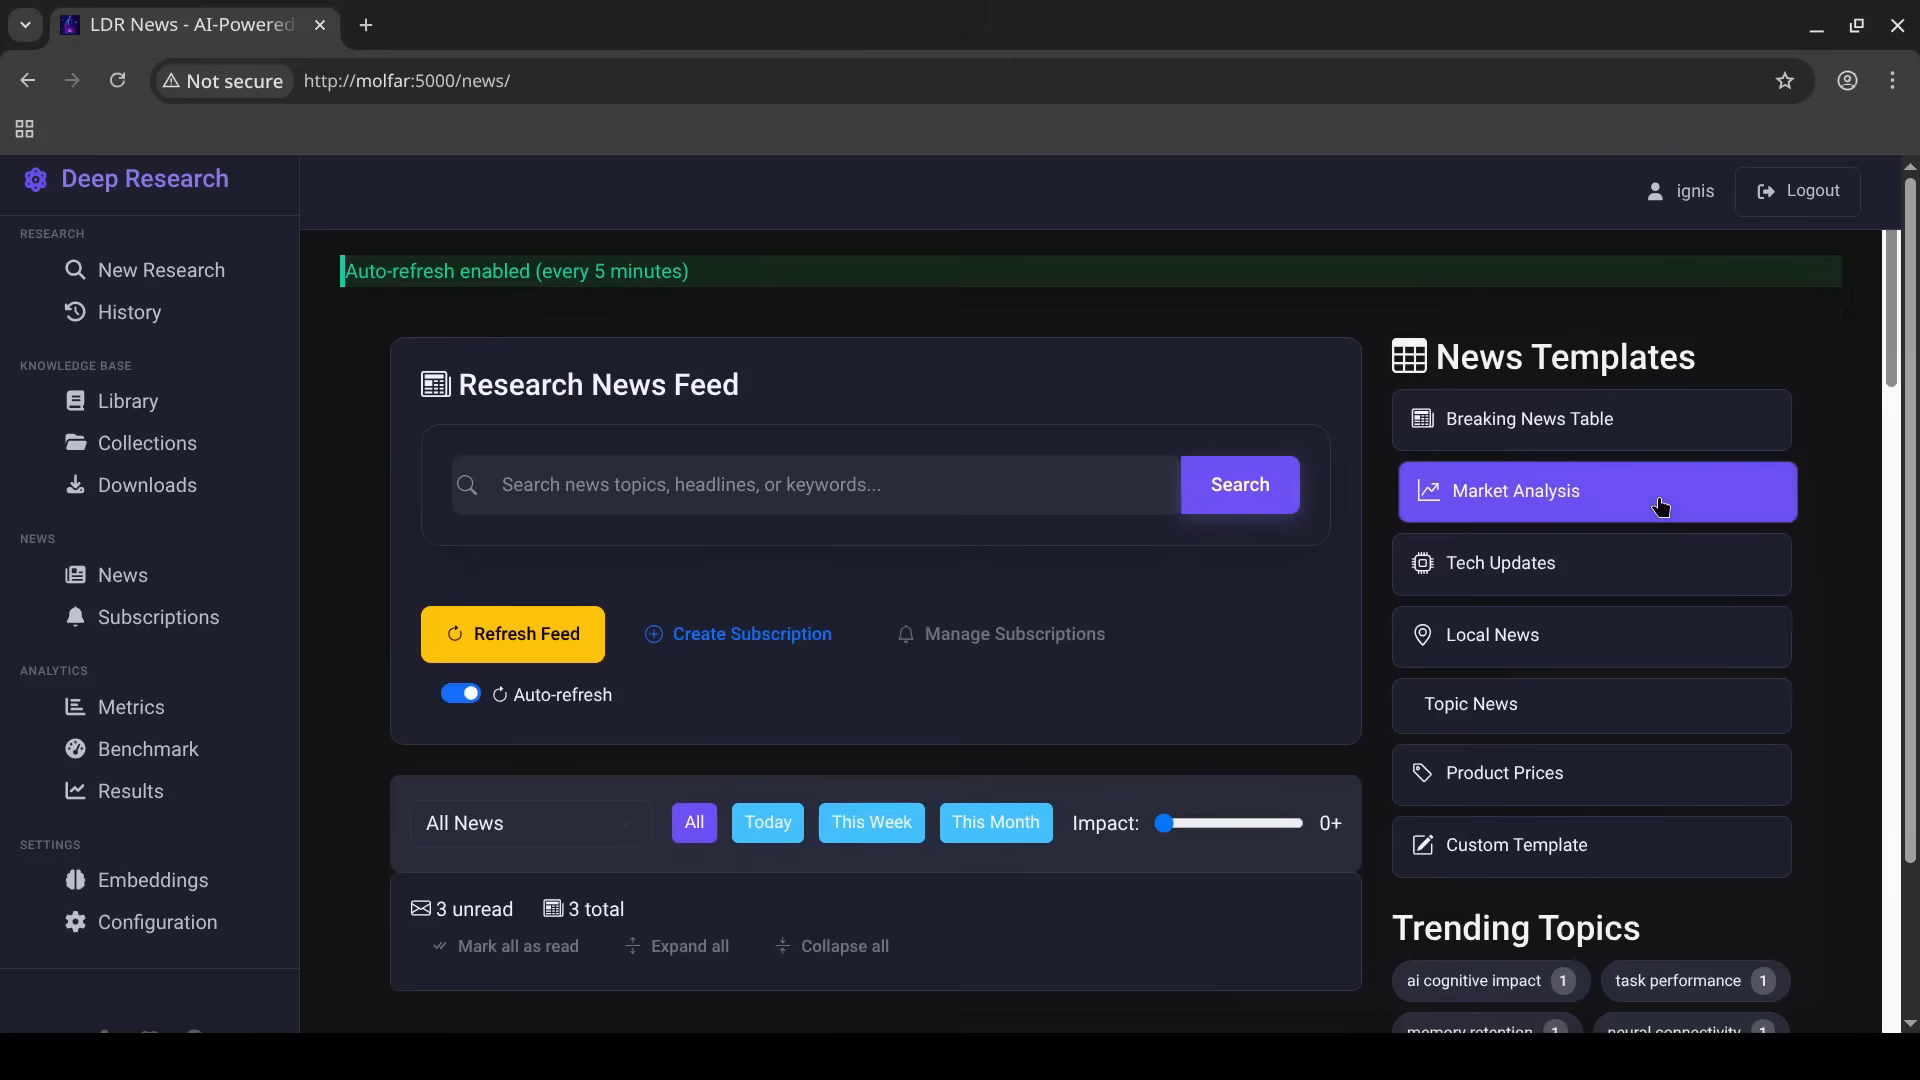Open the browser tab search dropdown

tap(25, 25)
